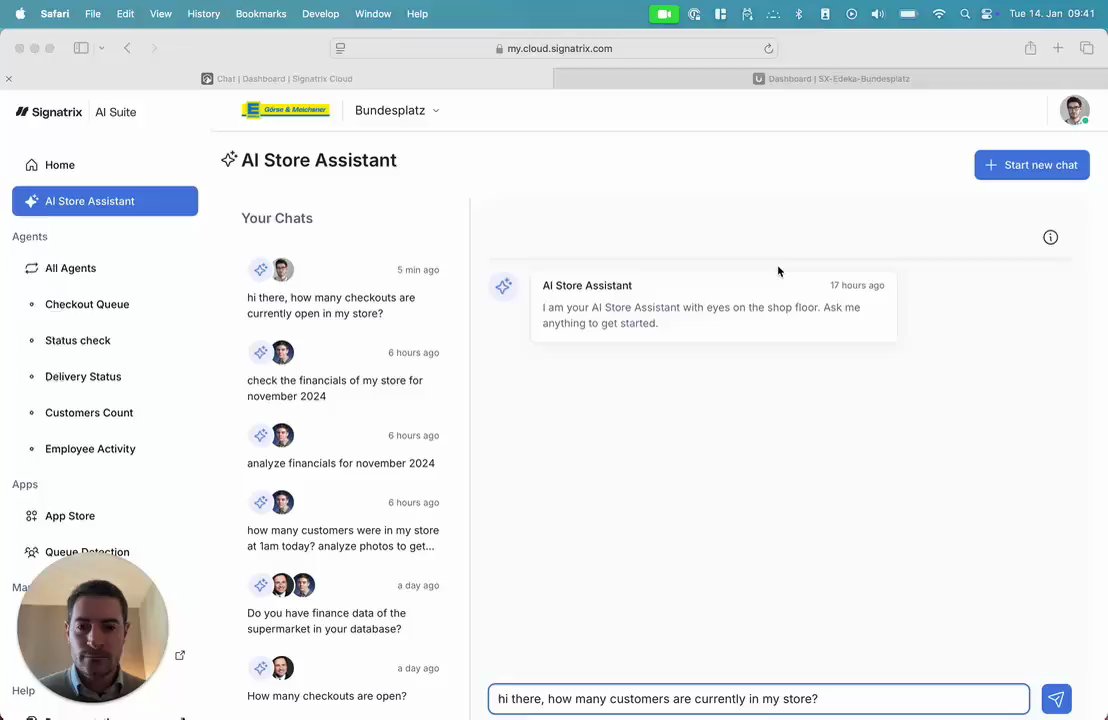Switch to Dashboard SX-Edeka-Bundesplatz tab
The width and height of the screenshot is (1108, 720).
[830, 79]
